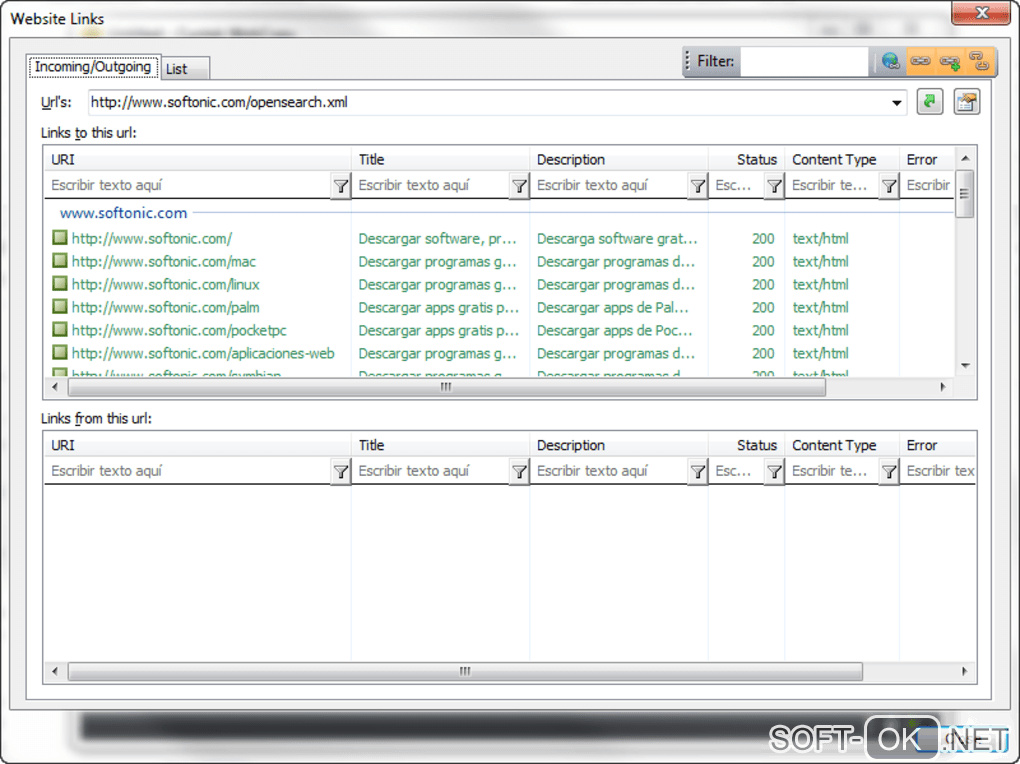Image resolution: width=1020 pixels, height=764 pixels.
Task: Click URI filter icon in Links from table
Action: (x=340, y=472)
